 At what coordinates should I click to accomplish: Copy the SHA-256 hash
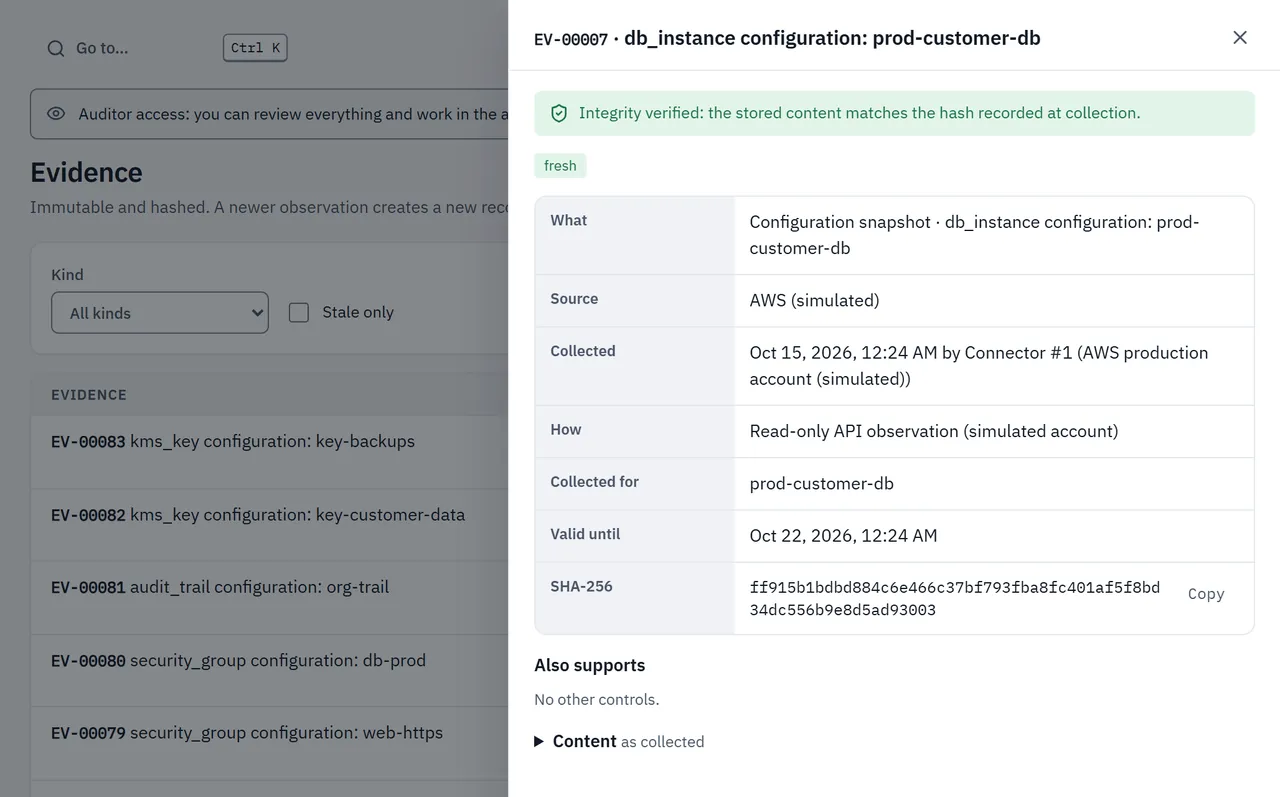click(1206, 594)
